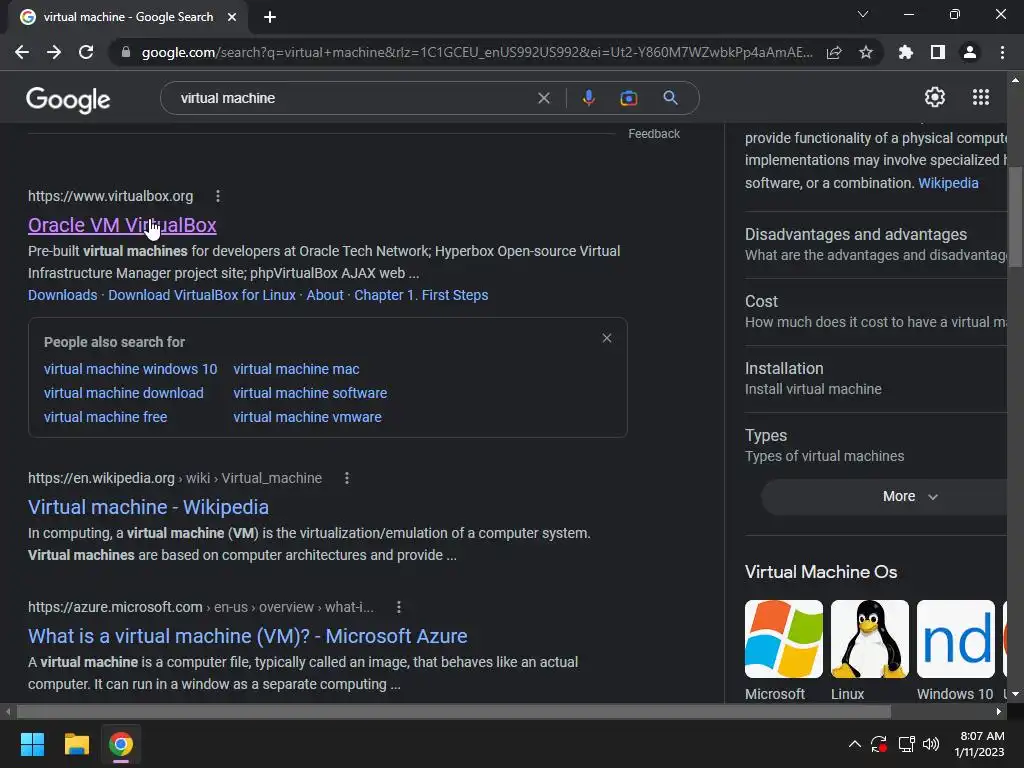Open Download VirtualBox for Linux link
Screen dimensions: 1024x768
[202, 295]
